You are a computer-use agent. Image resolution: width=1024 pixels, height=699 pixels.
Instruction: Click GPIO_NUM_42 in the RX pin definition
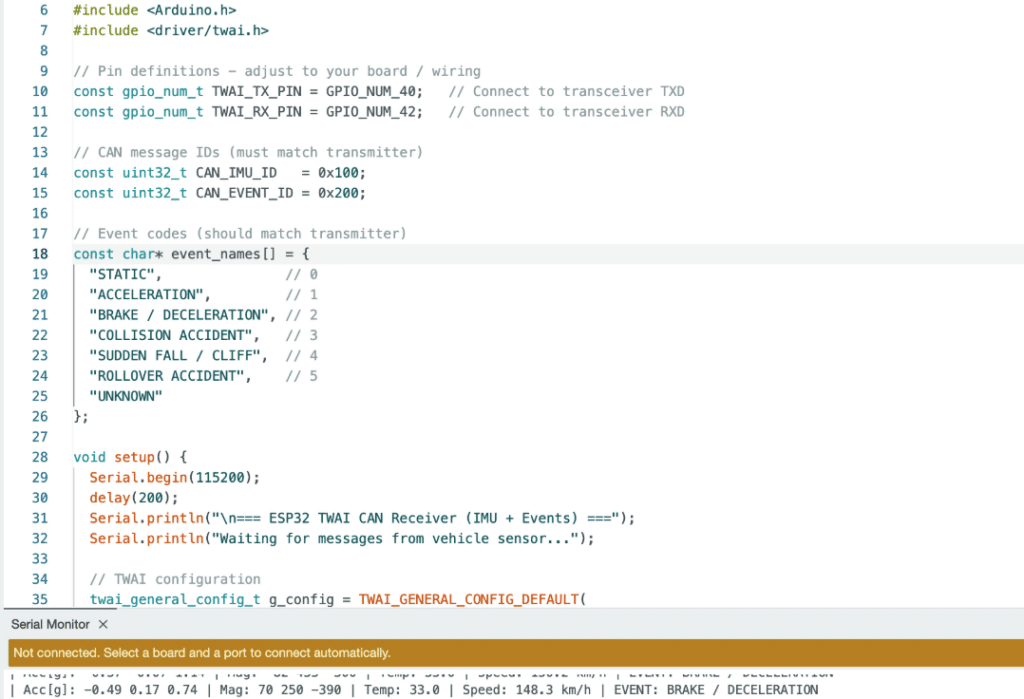[373, 112]
